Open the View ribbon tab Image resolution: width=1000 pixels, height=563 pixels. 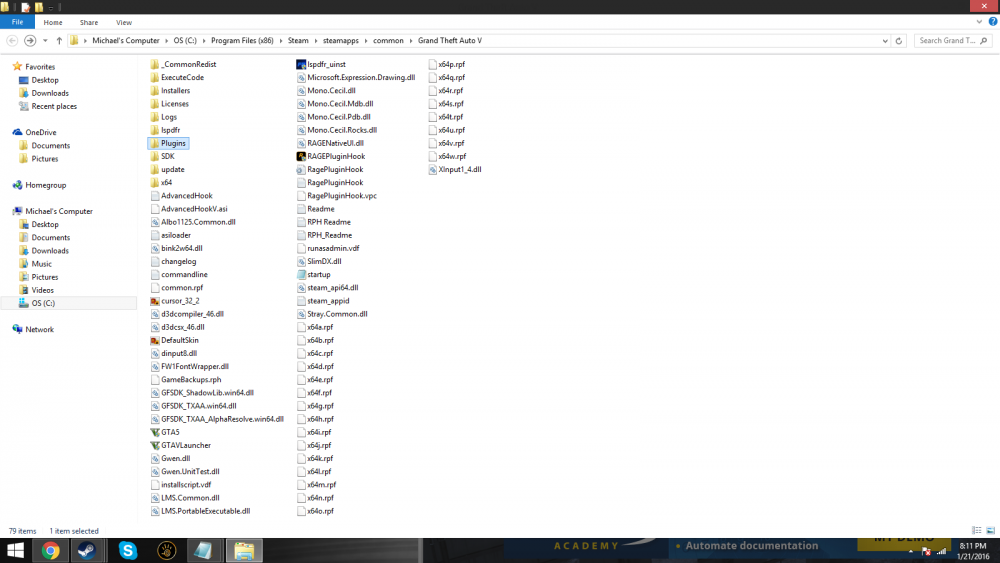click(x=124, y=22)
